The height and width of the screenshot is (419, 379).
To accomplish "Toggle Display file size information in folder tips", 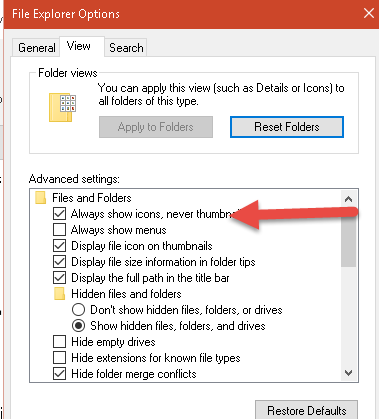I will (59, 262).
